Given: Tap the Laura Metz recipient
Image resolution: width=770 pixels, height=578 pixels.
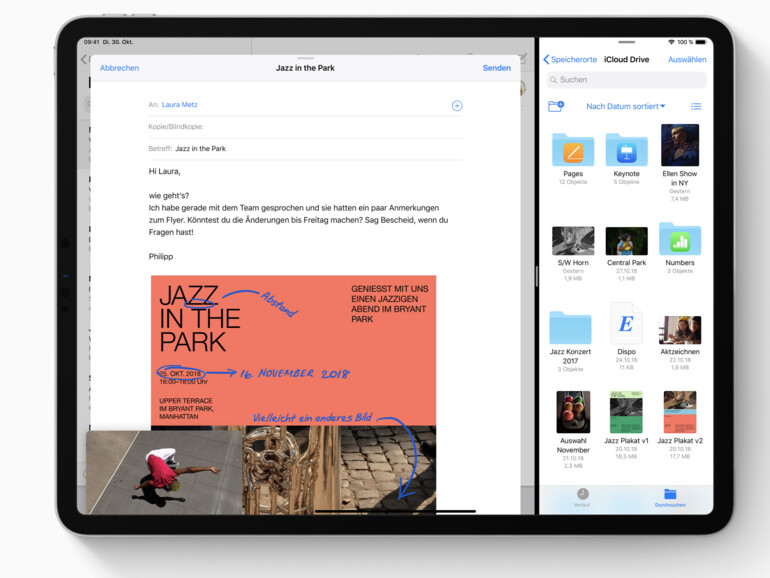Looking at the screenshot, I should click(x=180, y=105).
